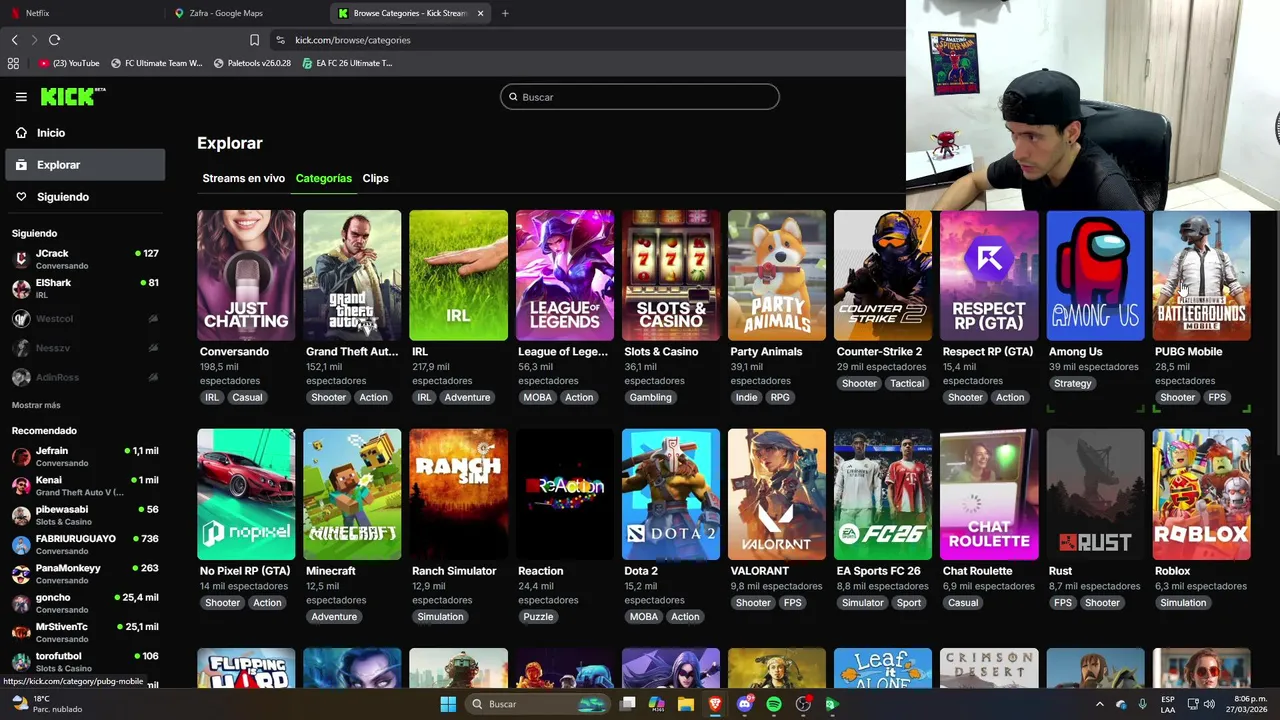This screenshot has width=1280, height=720.
Task: Open FC Ultimate Team bookmark
Action: [x=156, y=63]
